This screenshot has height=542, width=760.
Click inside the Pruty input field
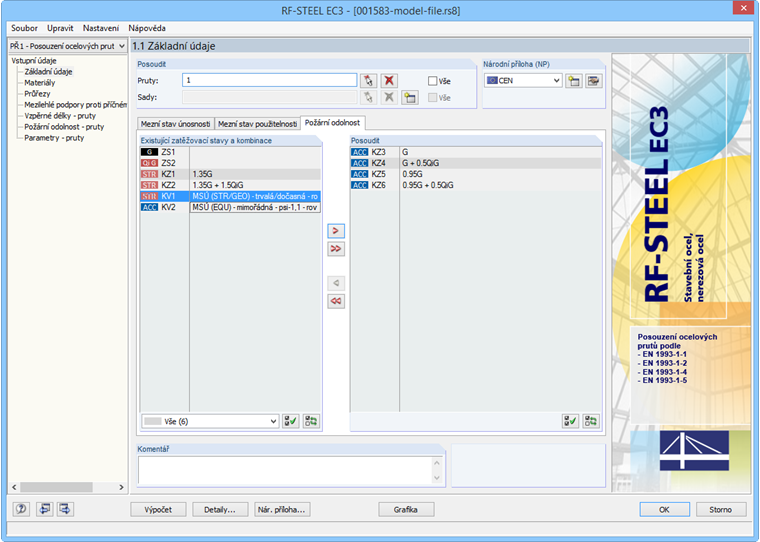click(269, 80)
